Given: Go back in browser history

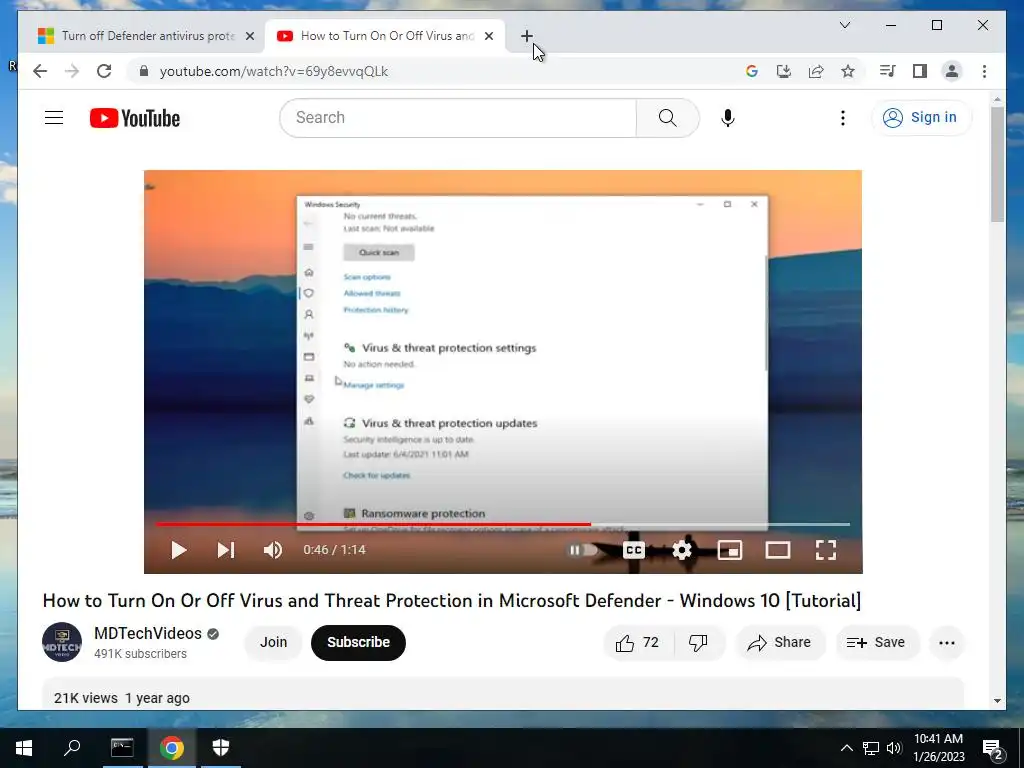Looking at the screenshot, I should [40, 71].
